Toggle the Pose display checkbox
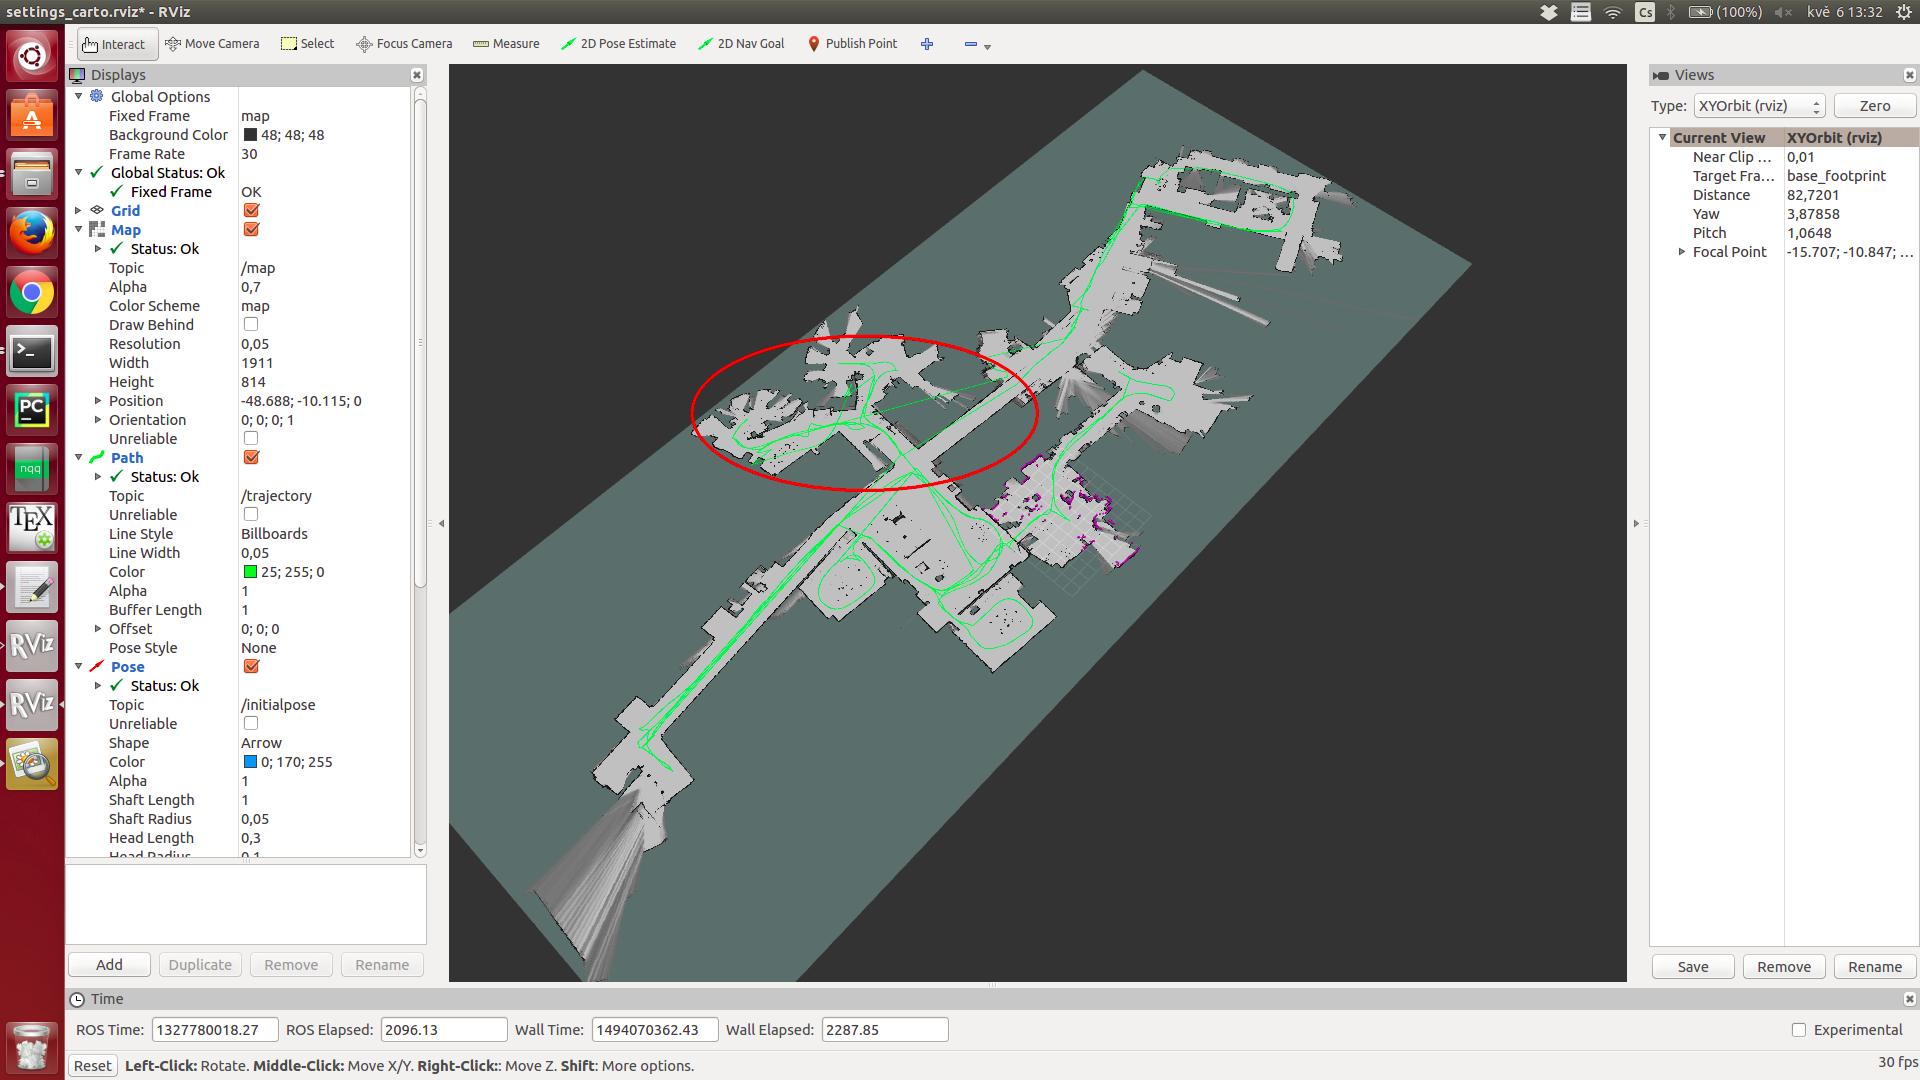 coord(251,667)
